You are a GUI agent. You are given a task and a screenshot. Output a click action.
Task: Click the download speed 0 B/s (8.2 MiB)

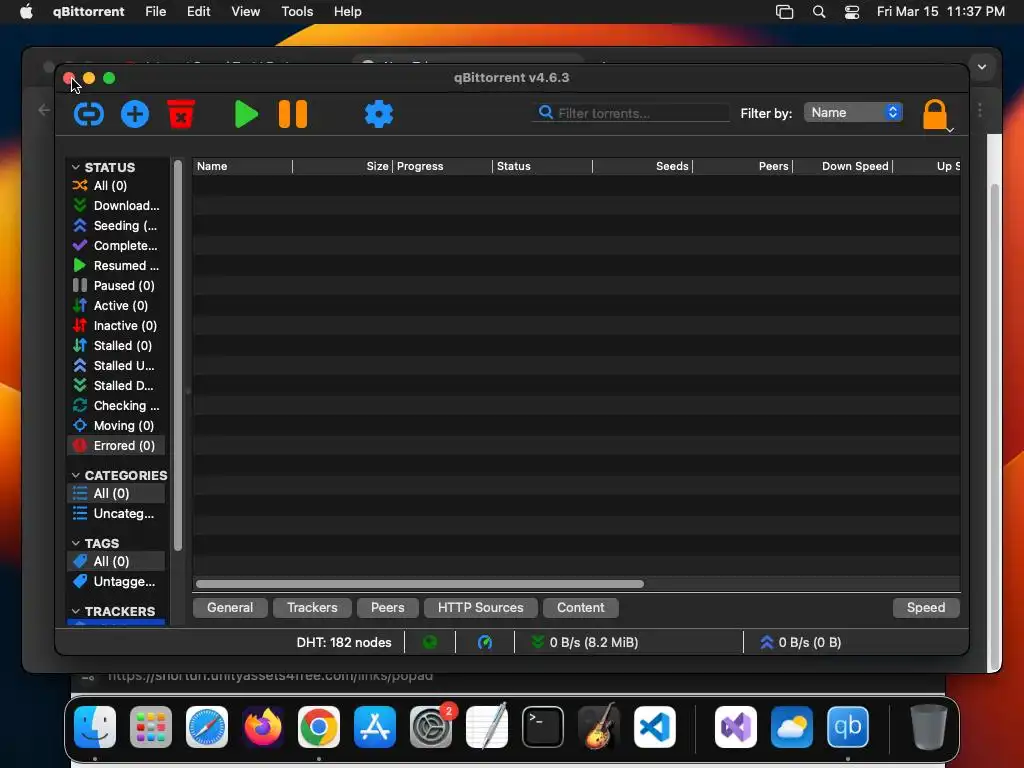(x=584, y=643)
